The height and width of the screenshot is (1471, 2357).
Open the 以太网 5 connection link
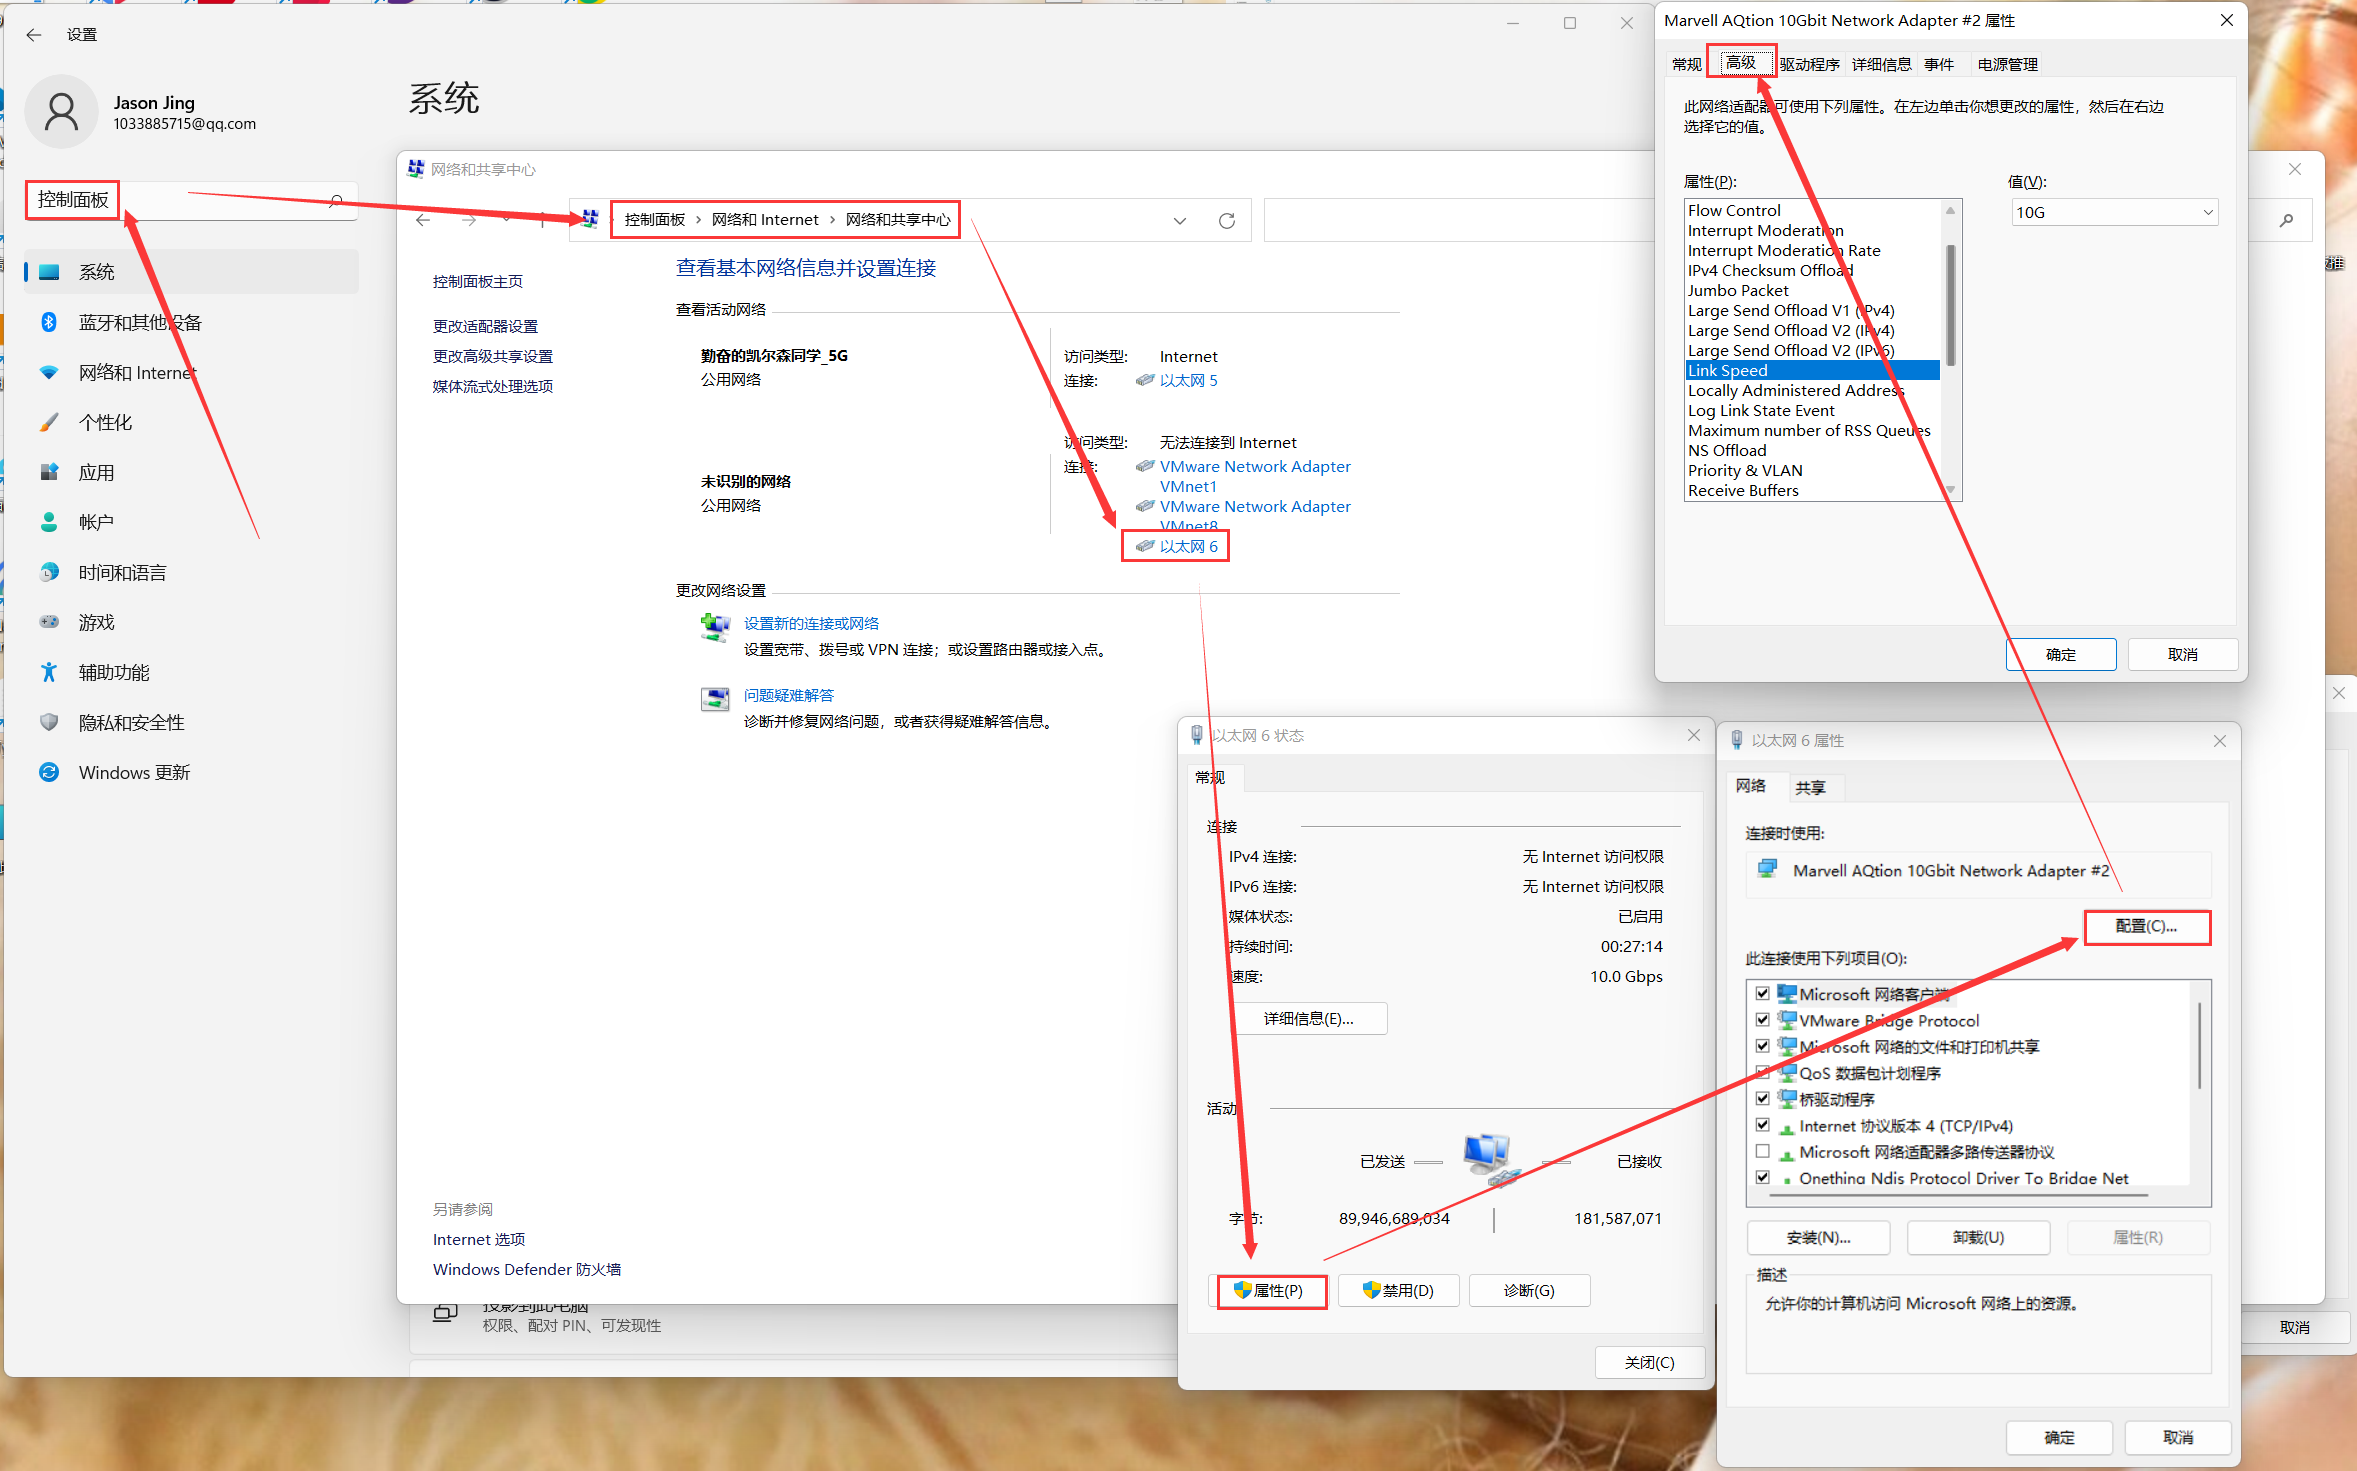coord(1188,380)
